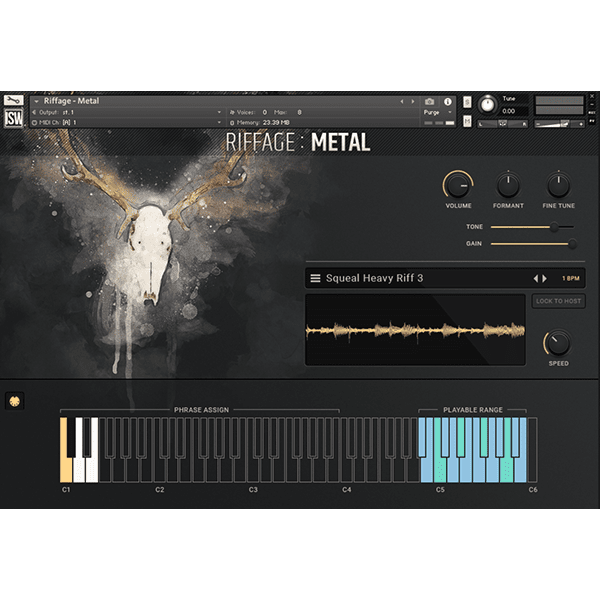The width and height of the screenshot is (600, 600).
Task: Click the orange gear icon above keyboard
Action: [x=14, y=400]
